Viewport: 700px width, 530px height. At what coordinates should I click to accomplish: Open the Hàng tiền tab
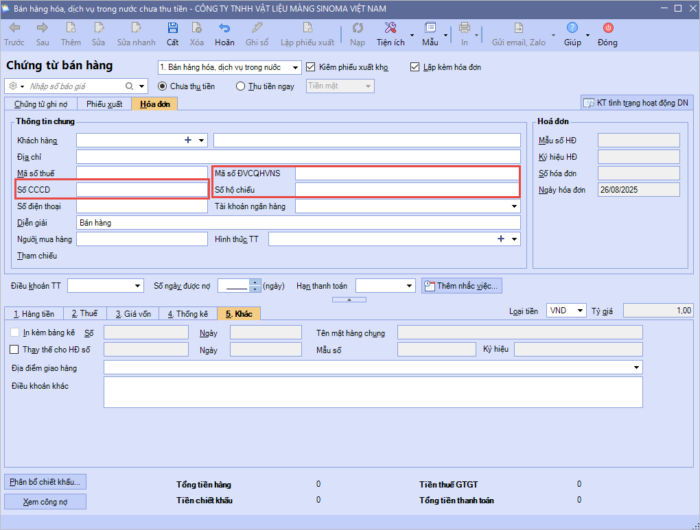pyautogui.click(x=33, y=313)
